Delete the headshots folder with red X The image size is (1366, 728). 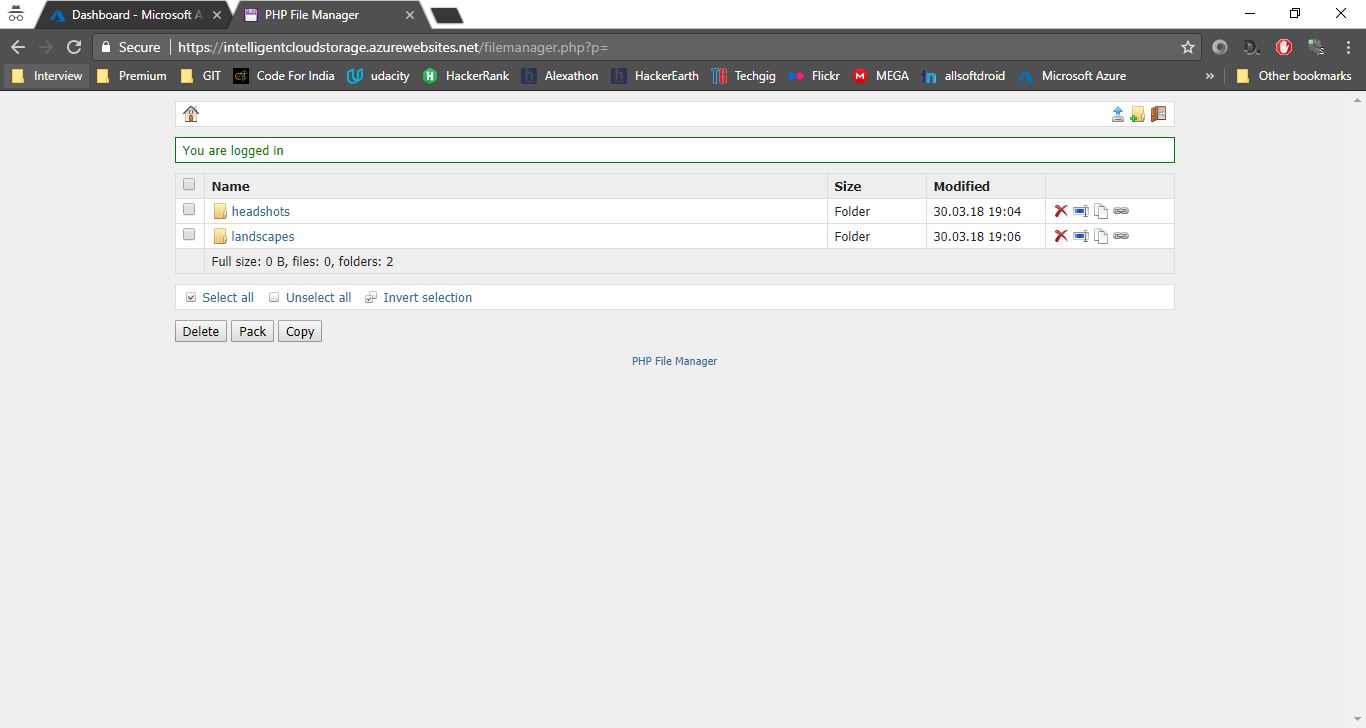click(x=1061, y=211)
